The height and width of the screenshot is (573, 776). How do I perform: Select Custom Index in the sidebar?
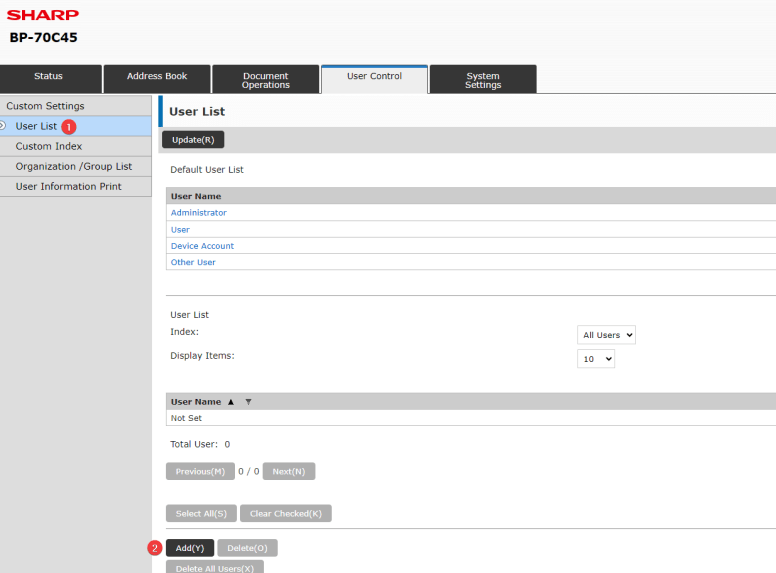coord(49,146)
